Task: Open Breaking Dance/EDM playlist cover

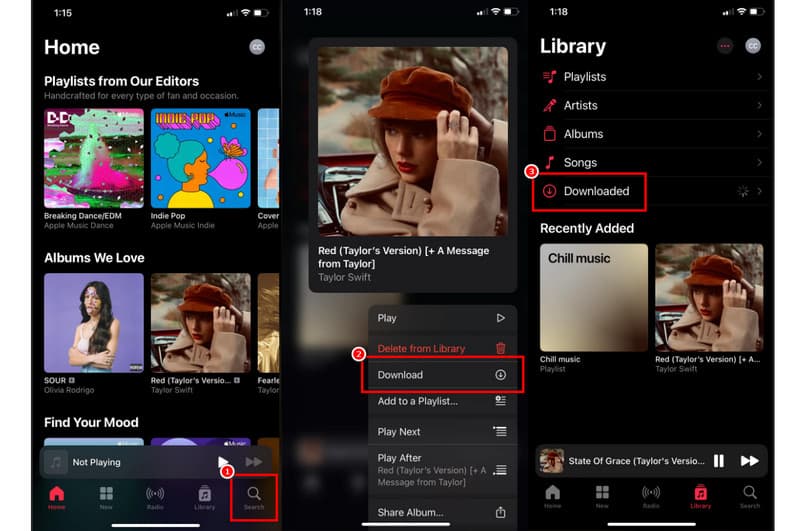Action: pos(94,158)
